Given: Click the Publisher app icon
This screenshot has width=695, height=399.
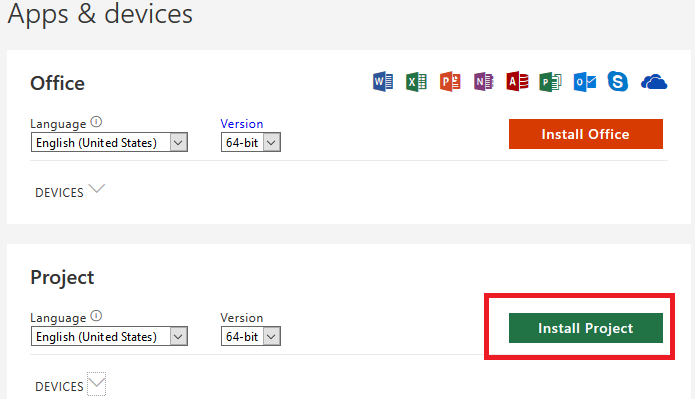Looking at the screenshot, I should [x=551, y=82].
